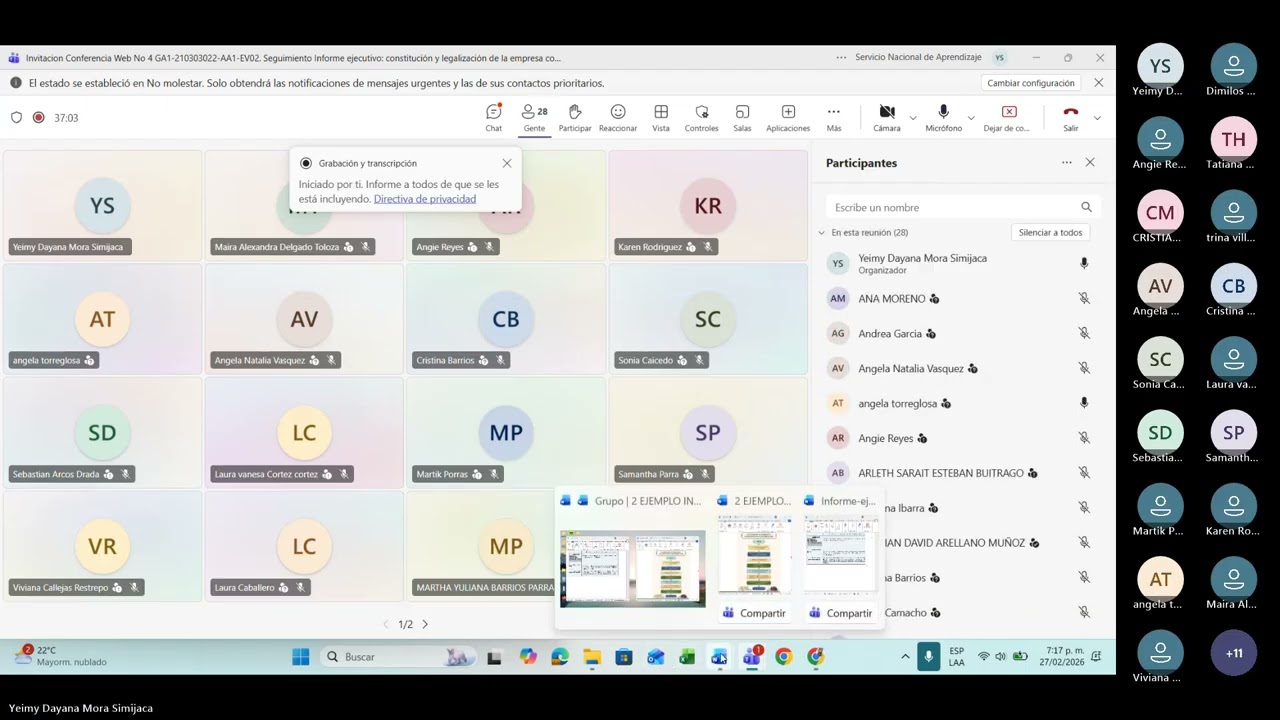
Task: Toggle ARLETH SARAIT ESTEBAN BUITRAGO's mic
Action: [1084, 472]
